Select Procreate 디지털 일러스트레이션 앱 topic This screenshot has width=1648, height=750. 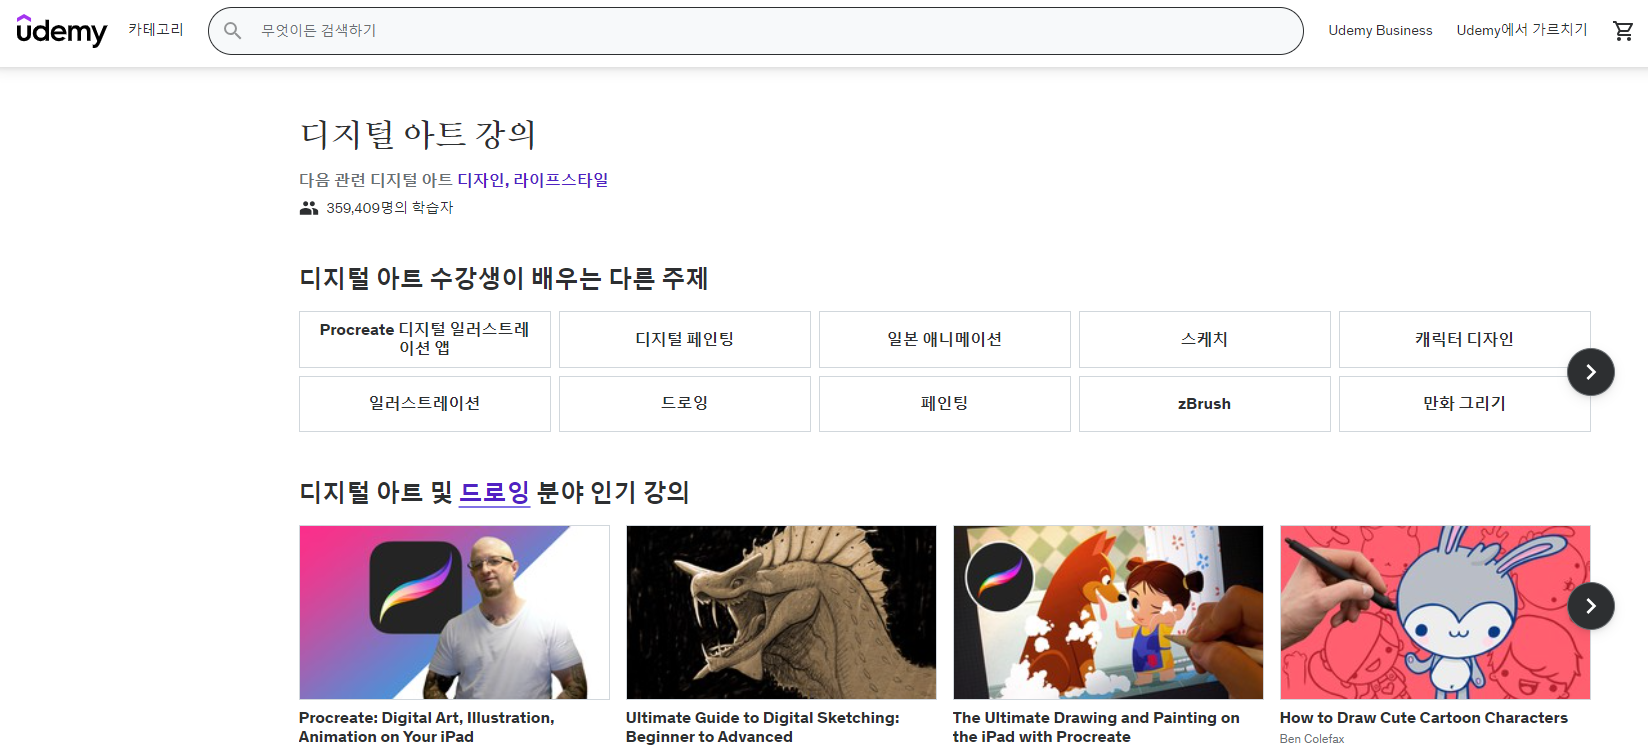click(x=425, y=339)
